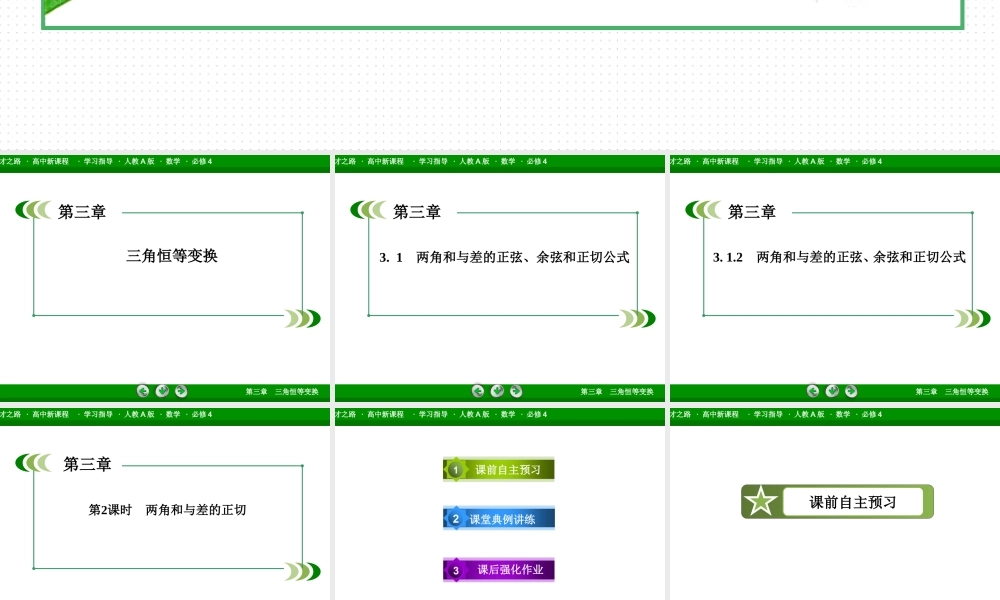Image resolution: width=1000 pixels, height=600 pixels.
Task: Toggle the forward navigation control on slide 1
Action: point(181,391)
